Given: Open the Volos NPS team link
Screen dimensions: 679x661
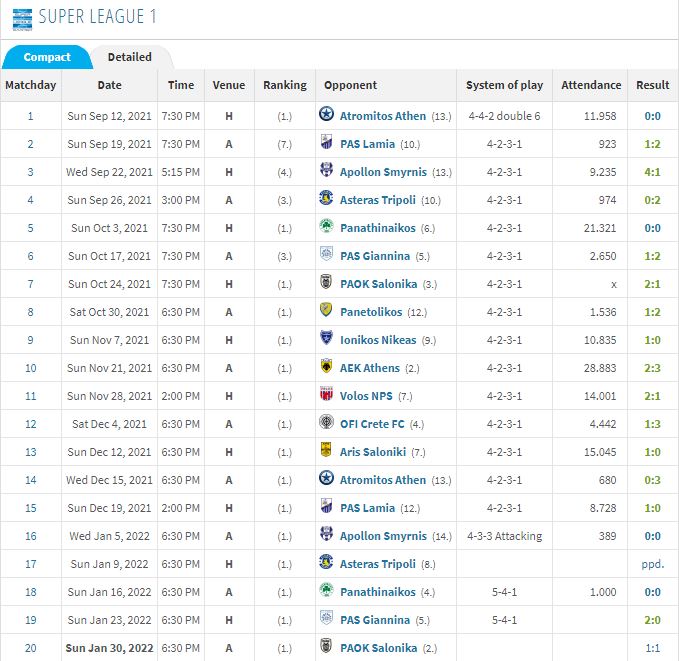Looking at the screenshot, I should point(366,396).
